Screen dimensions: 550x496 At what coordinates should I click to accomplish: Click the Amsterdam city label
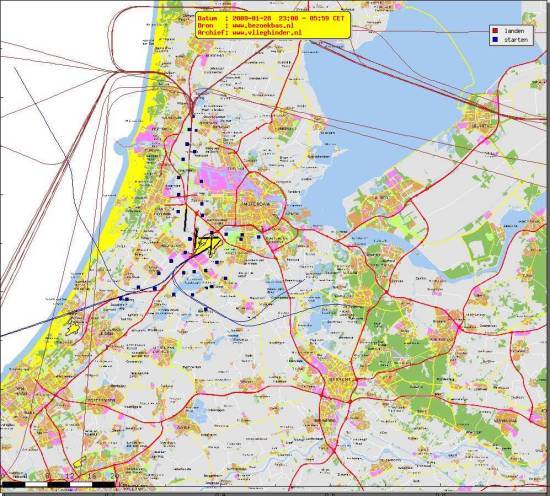click(257, 203)
